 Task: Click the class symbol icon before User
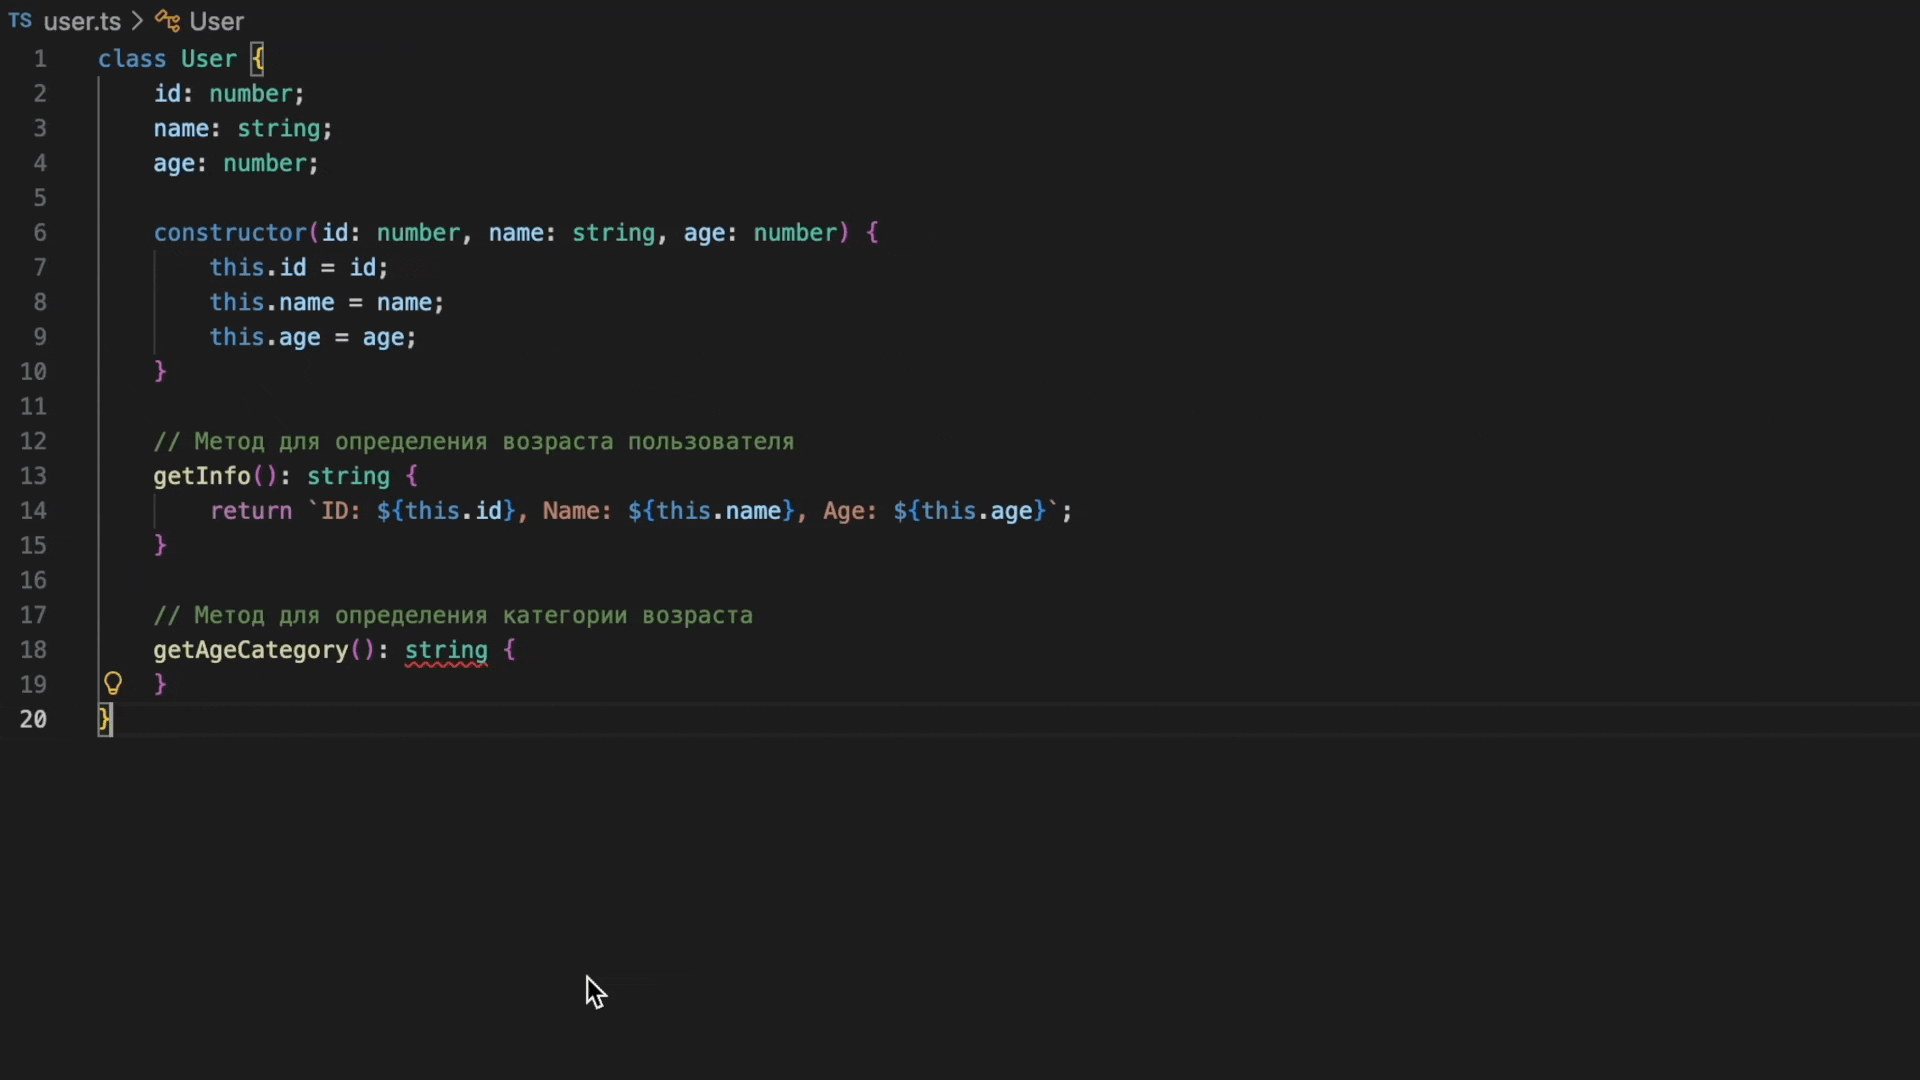click(x=167, y=21)
